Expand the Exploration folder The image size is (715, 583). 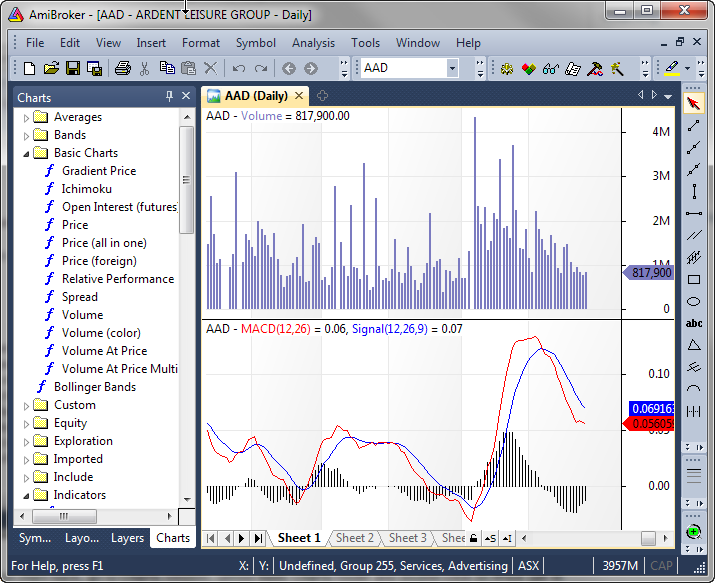(x=26, y=442)
